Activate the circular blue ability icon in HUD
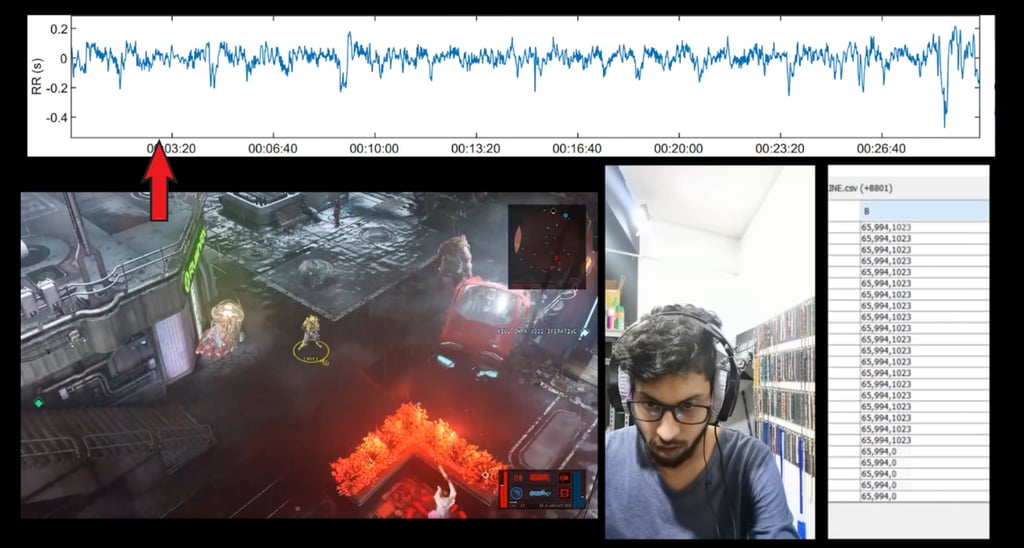 click(517, 492)
